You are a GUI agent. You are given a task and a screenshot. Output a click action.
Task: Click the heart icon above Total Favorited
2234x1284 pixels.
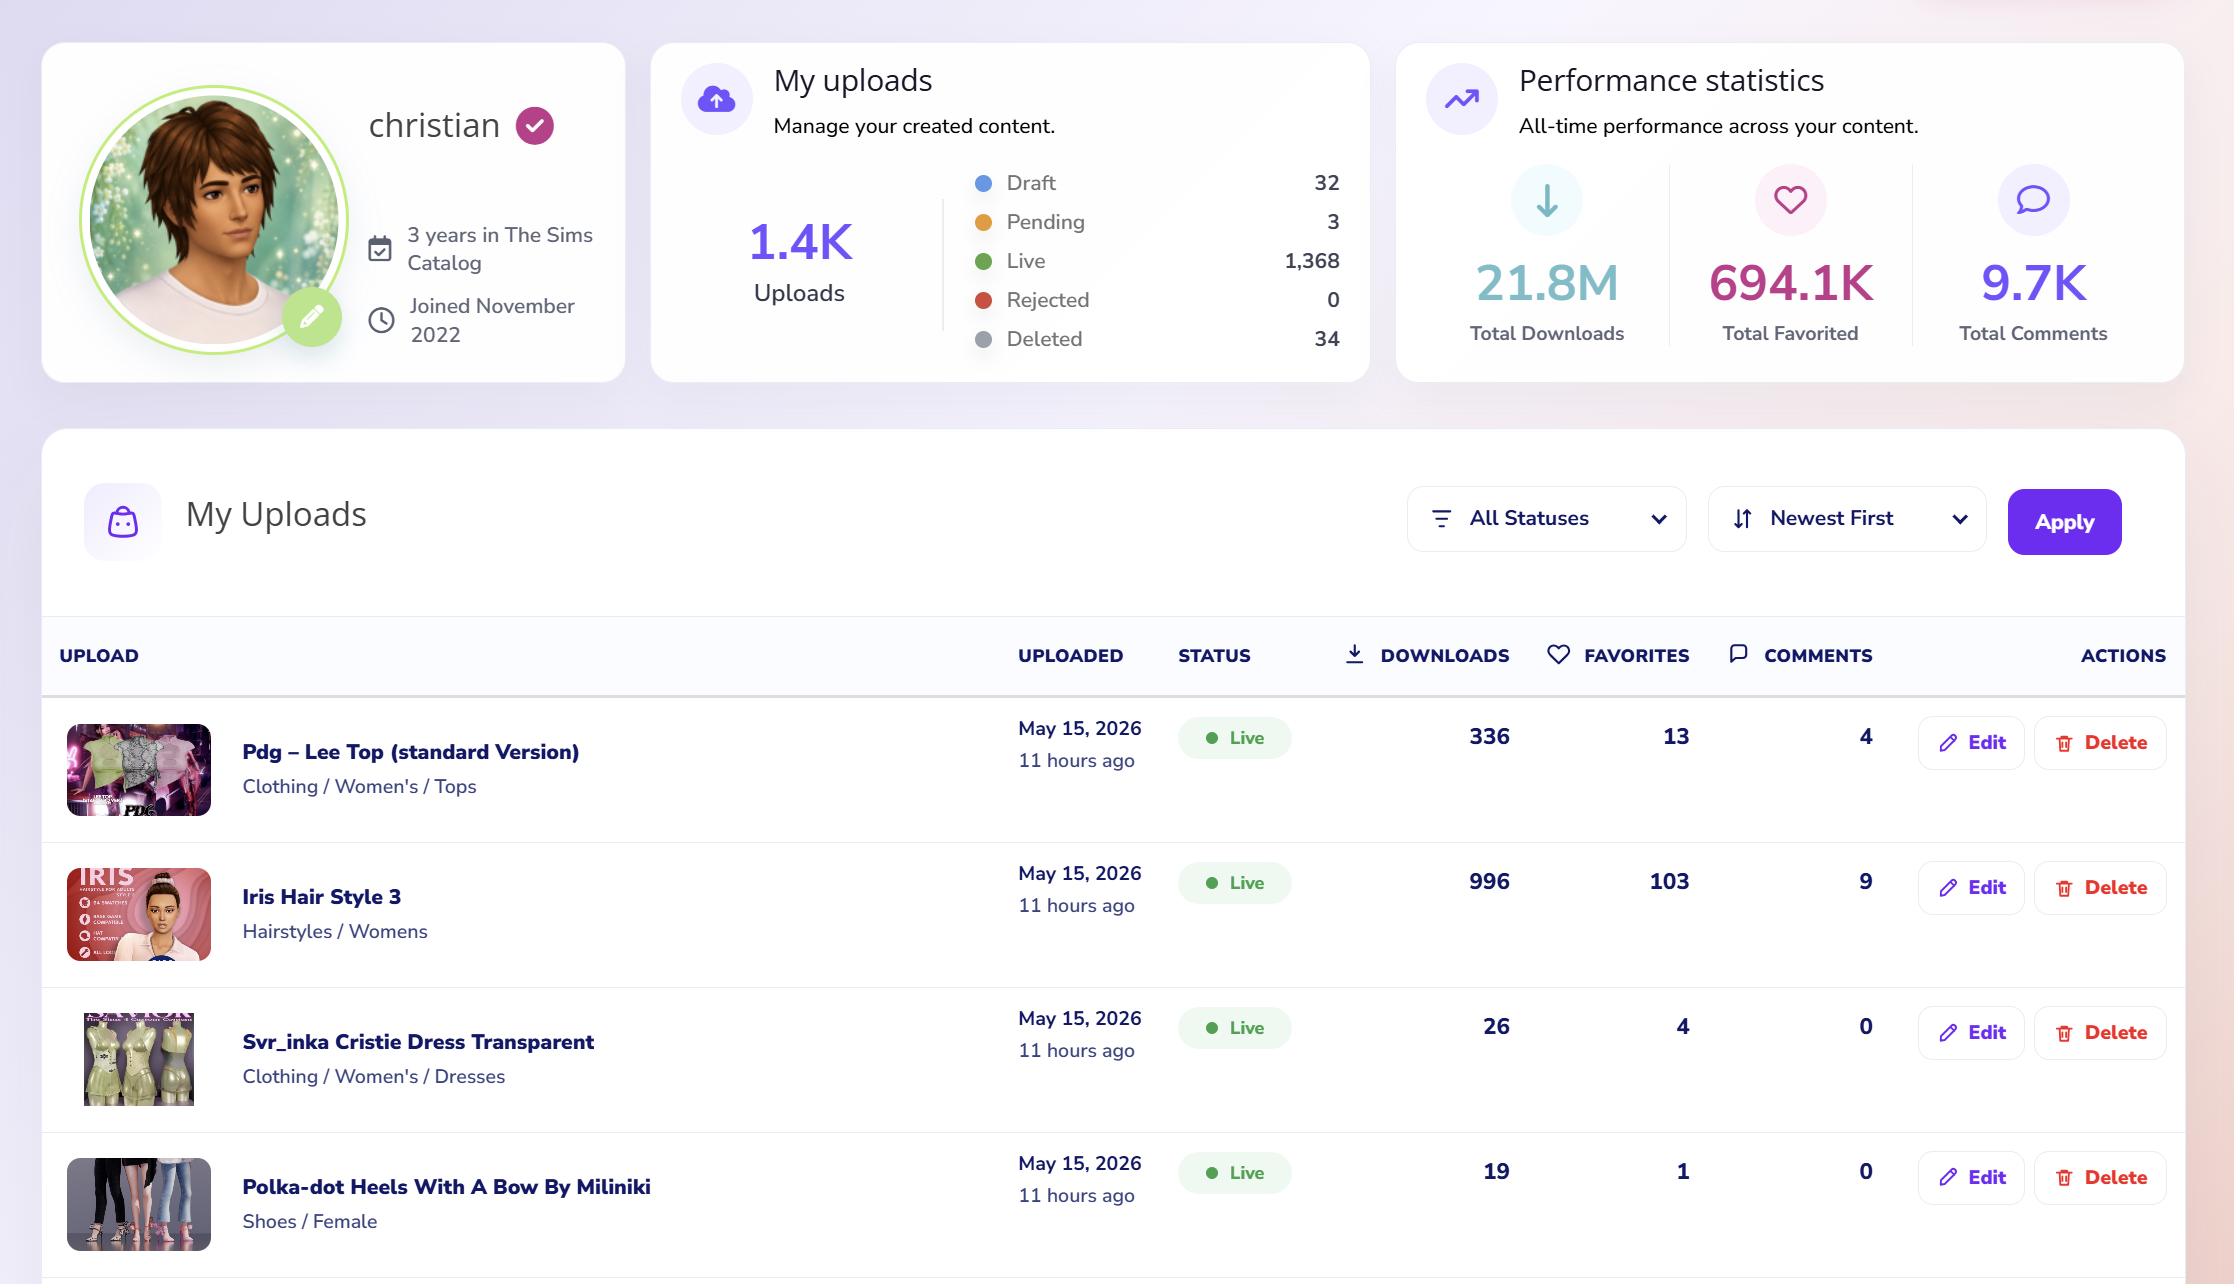(1790, 200)
